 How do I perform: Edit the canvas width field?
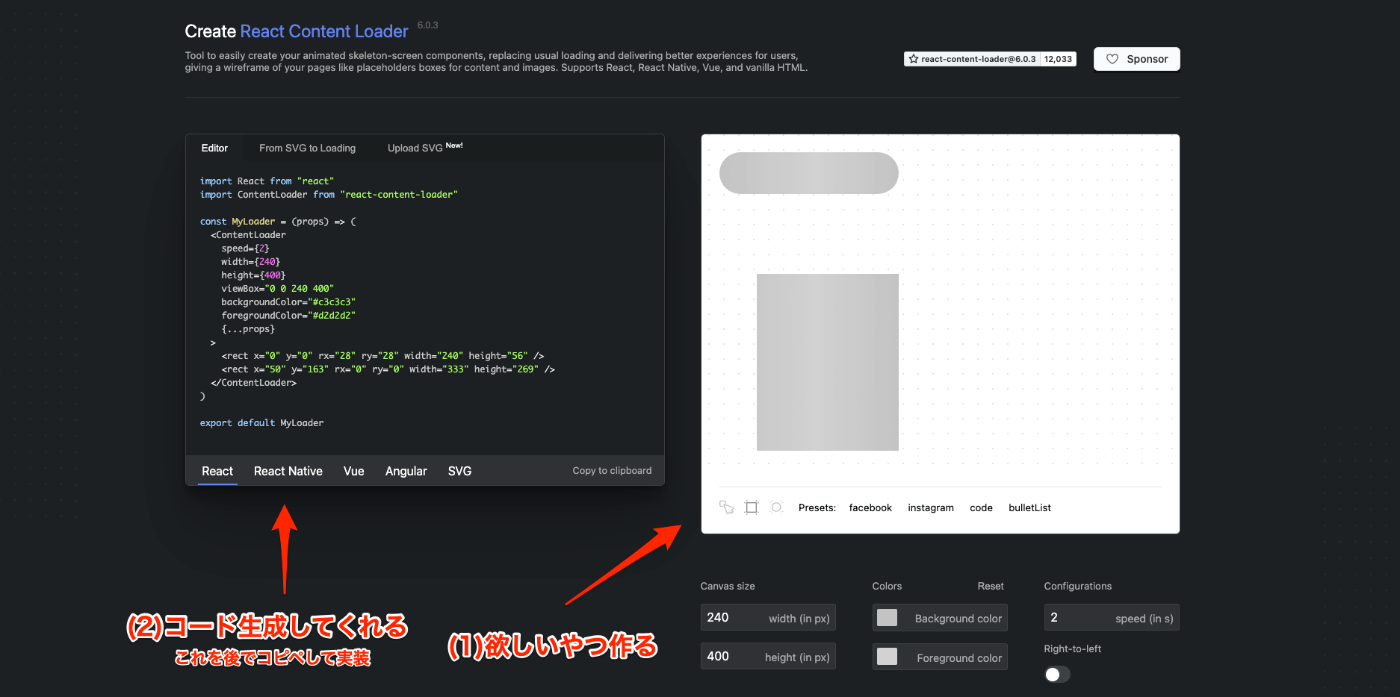[x=767, y=618]
